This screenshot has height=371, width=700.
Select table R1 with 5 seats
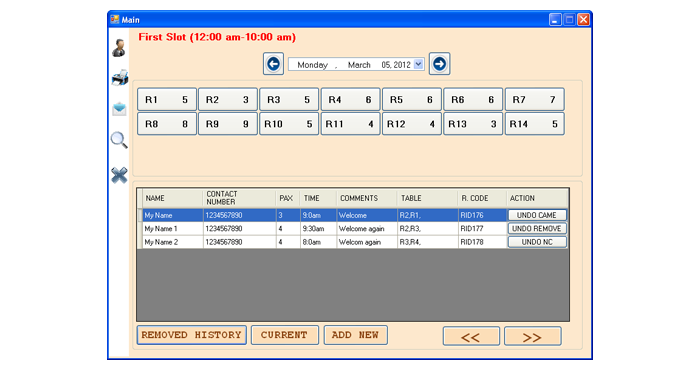tap(167, 100)
